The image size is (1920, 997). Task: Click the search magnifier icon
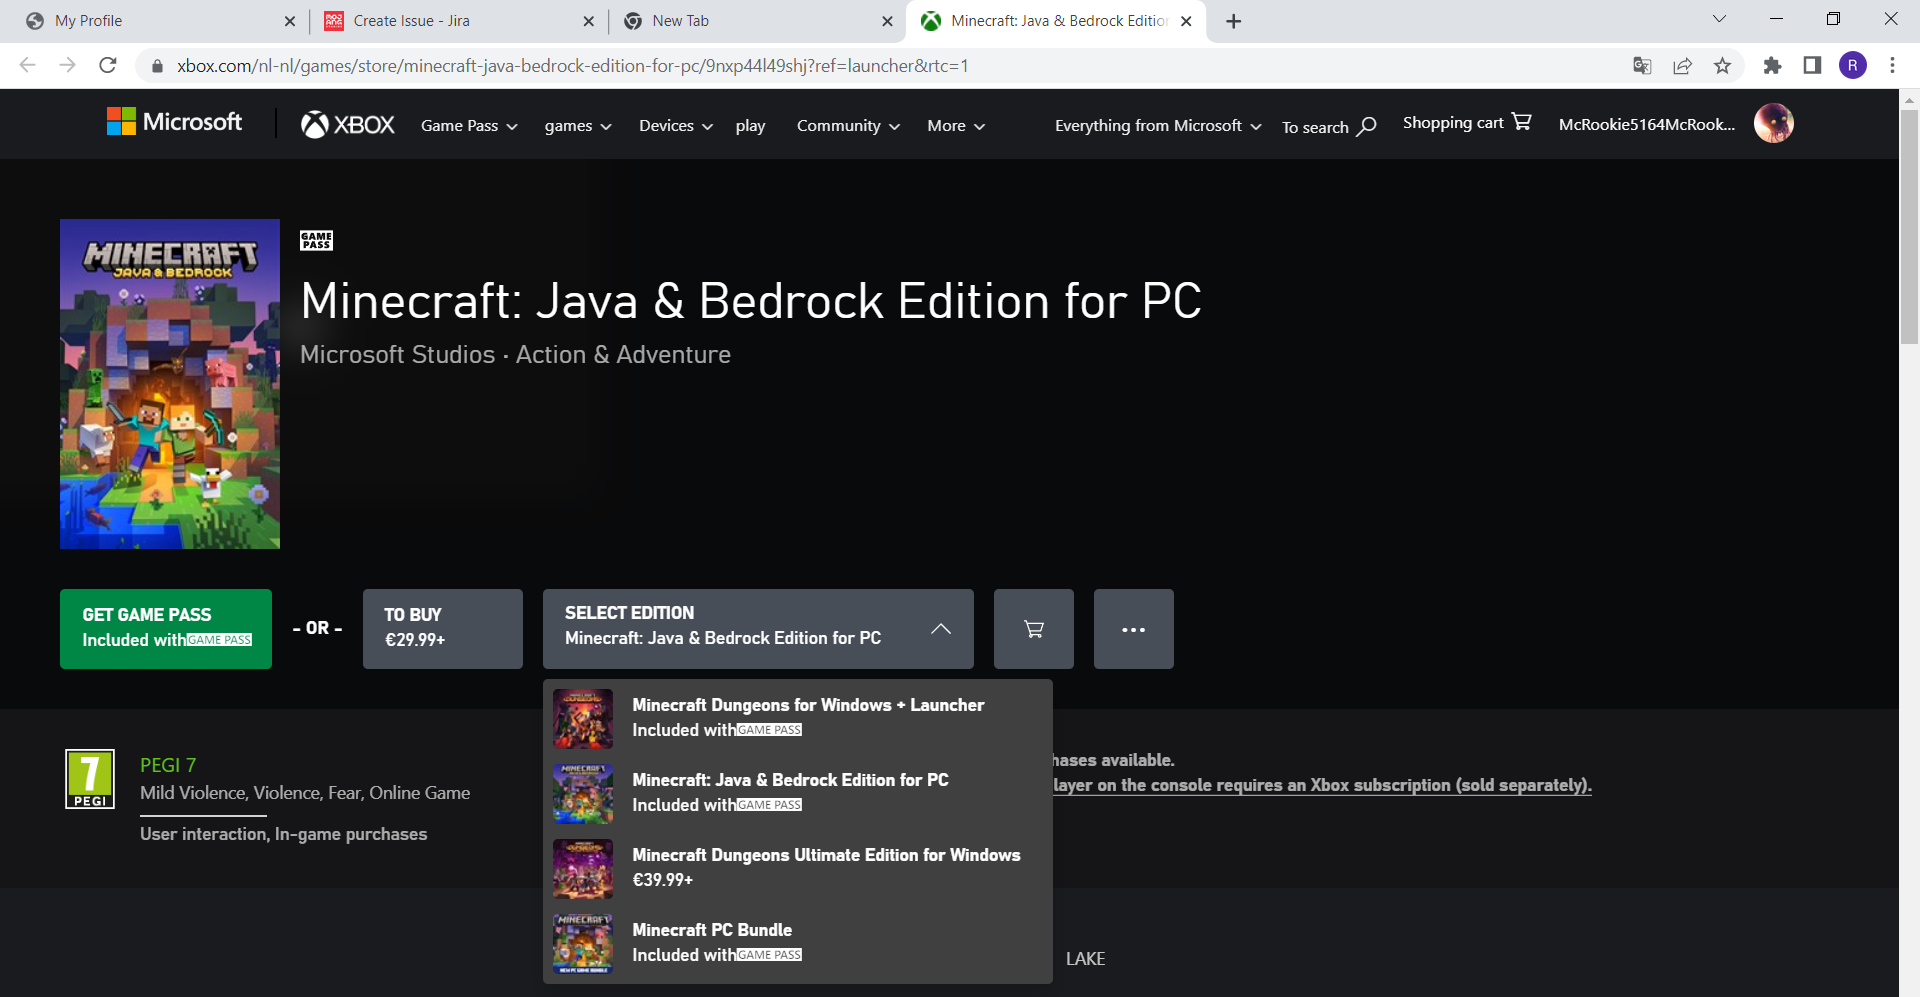point(1367,126)
